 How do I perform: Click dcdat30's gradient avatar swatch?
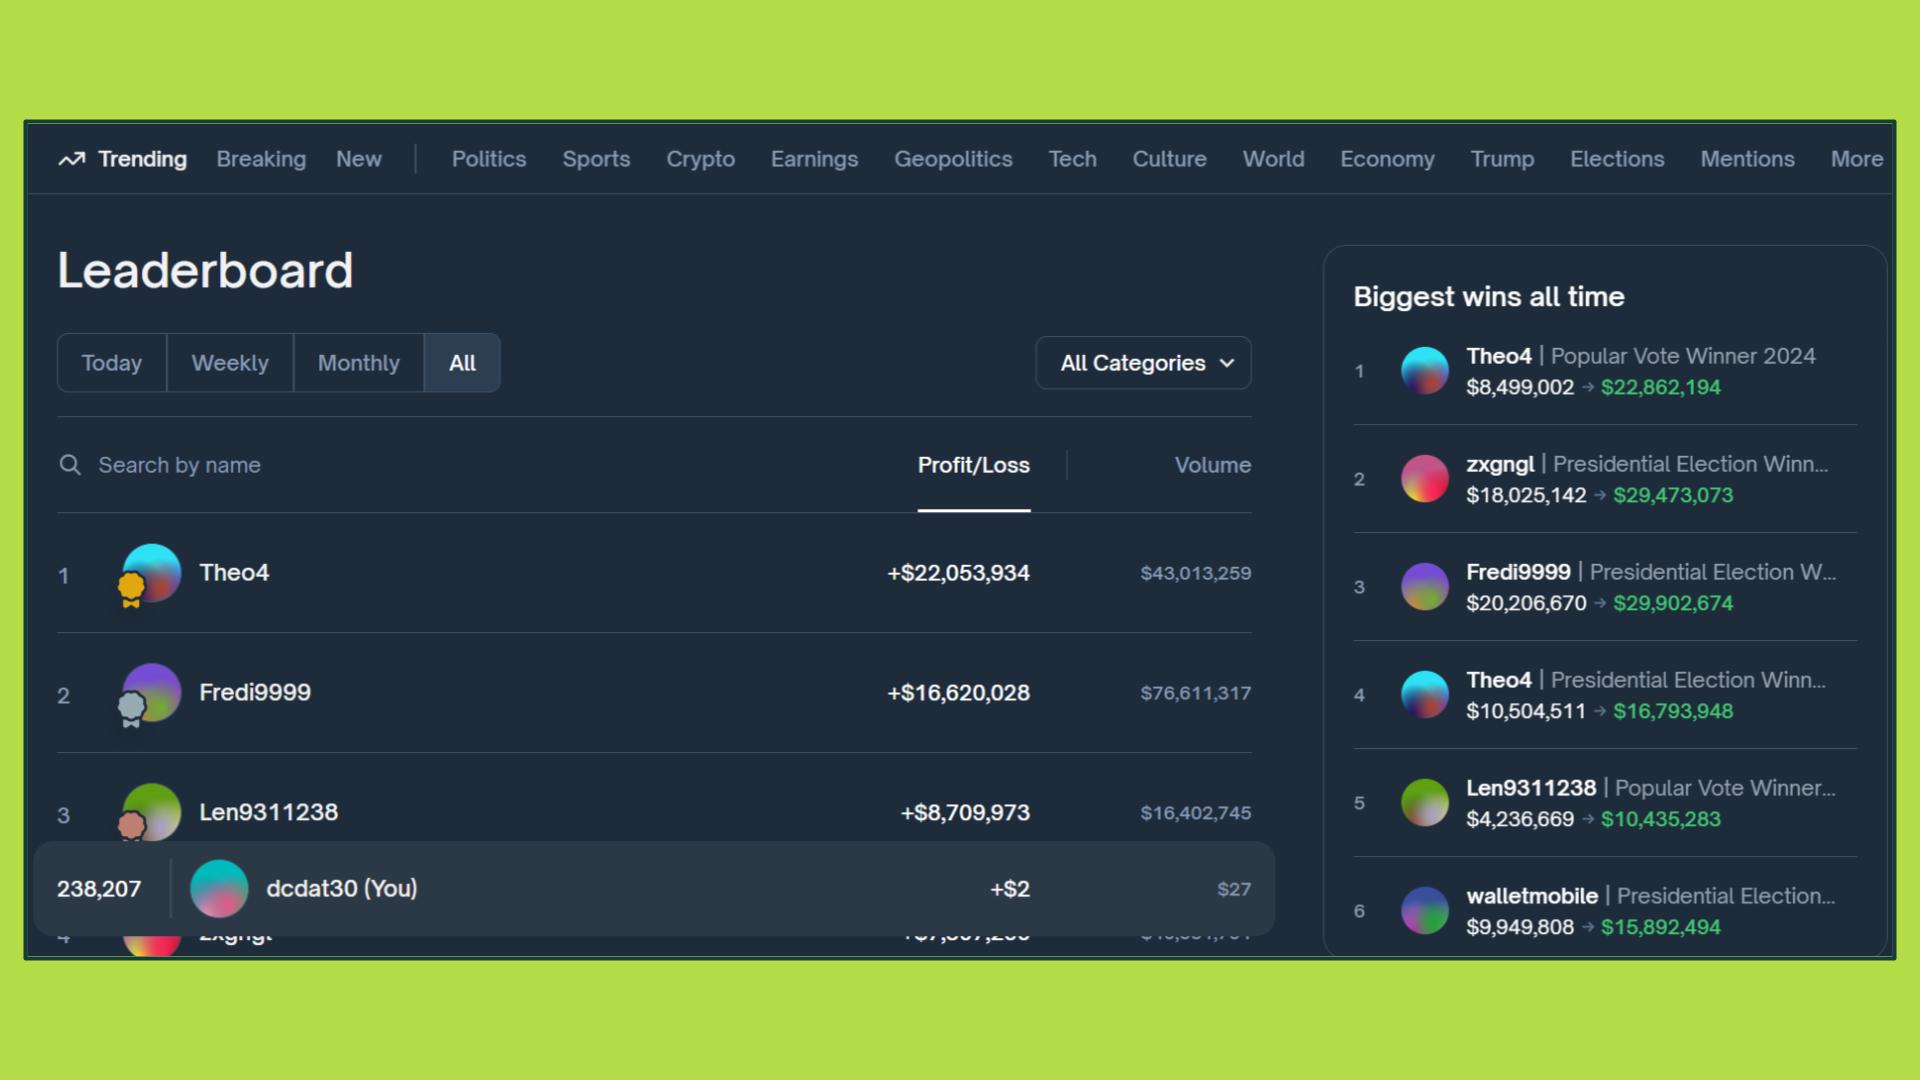(x=219, y=888)
